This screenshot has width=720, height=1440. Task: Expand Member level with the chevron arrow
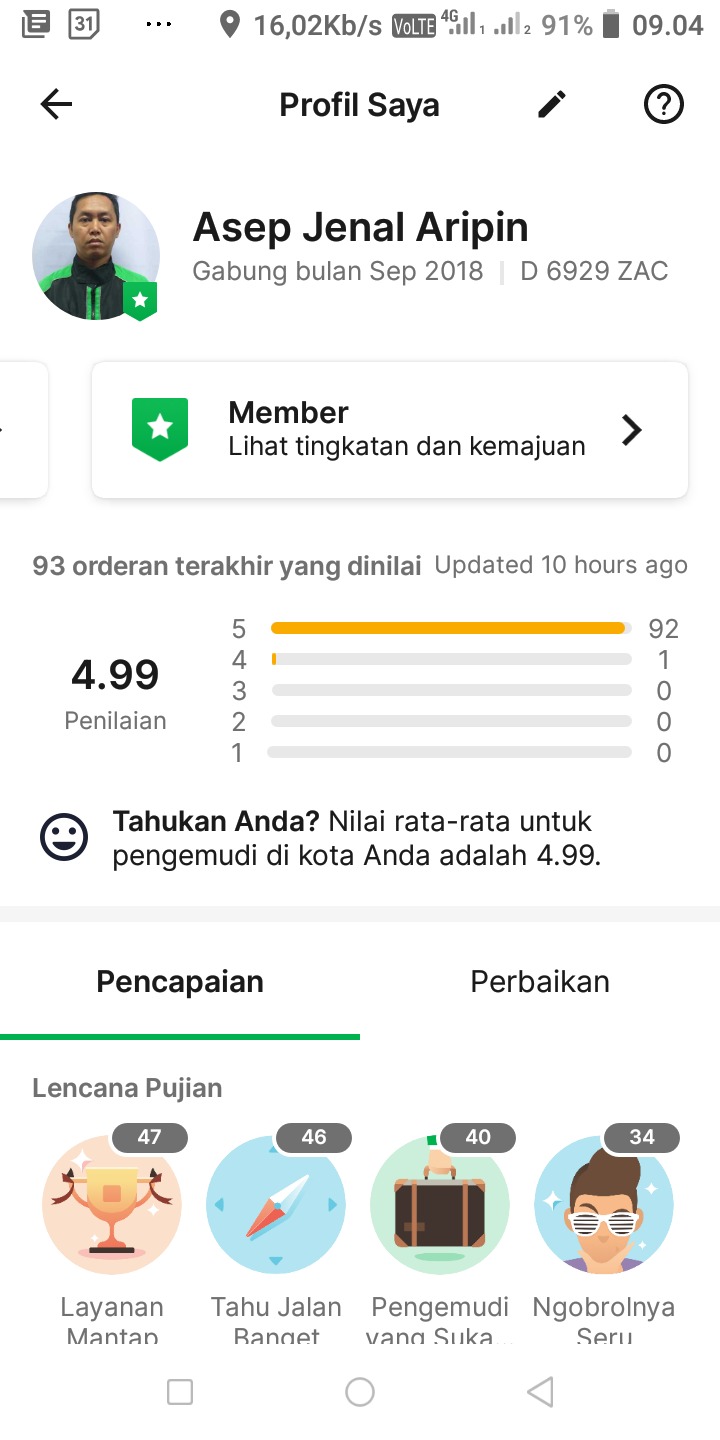[632, 430]
